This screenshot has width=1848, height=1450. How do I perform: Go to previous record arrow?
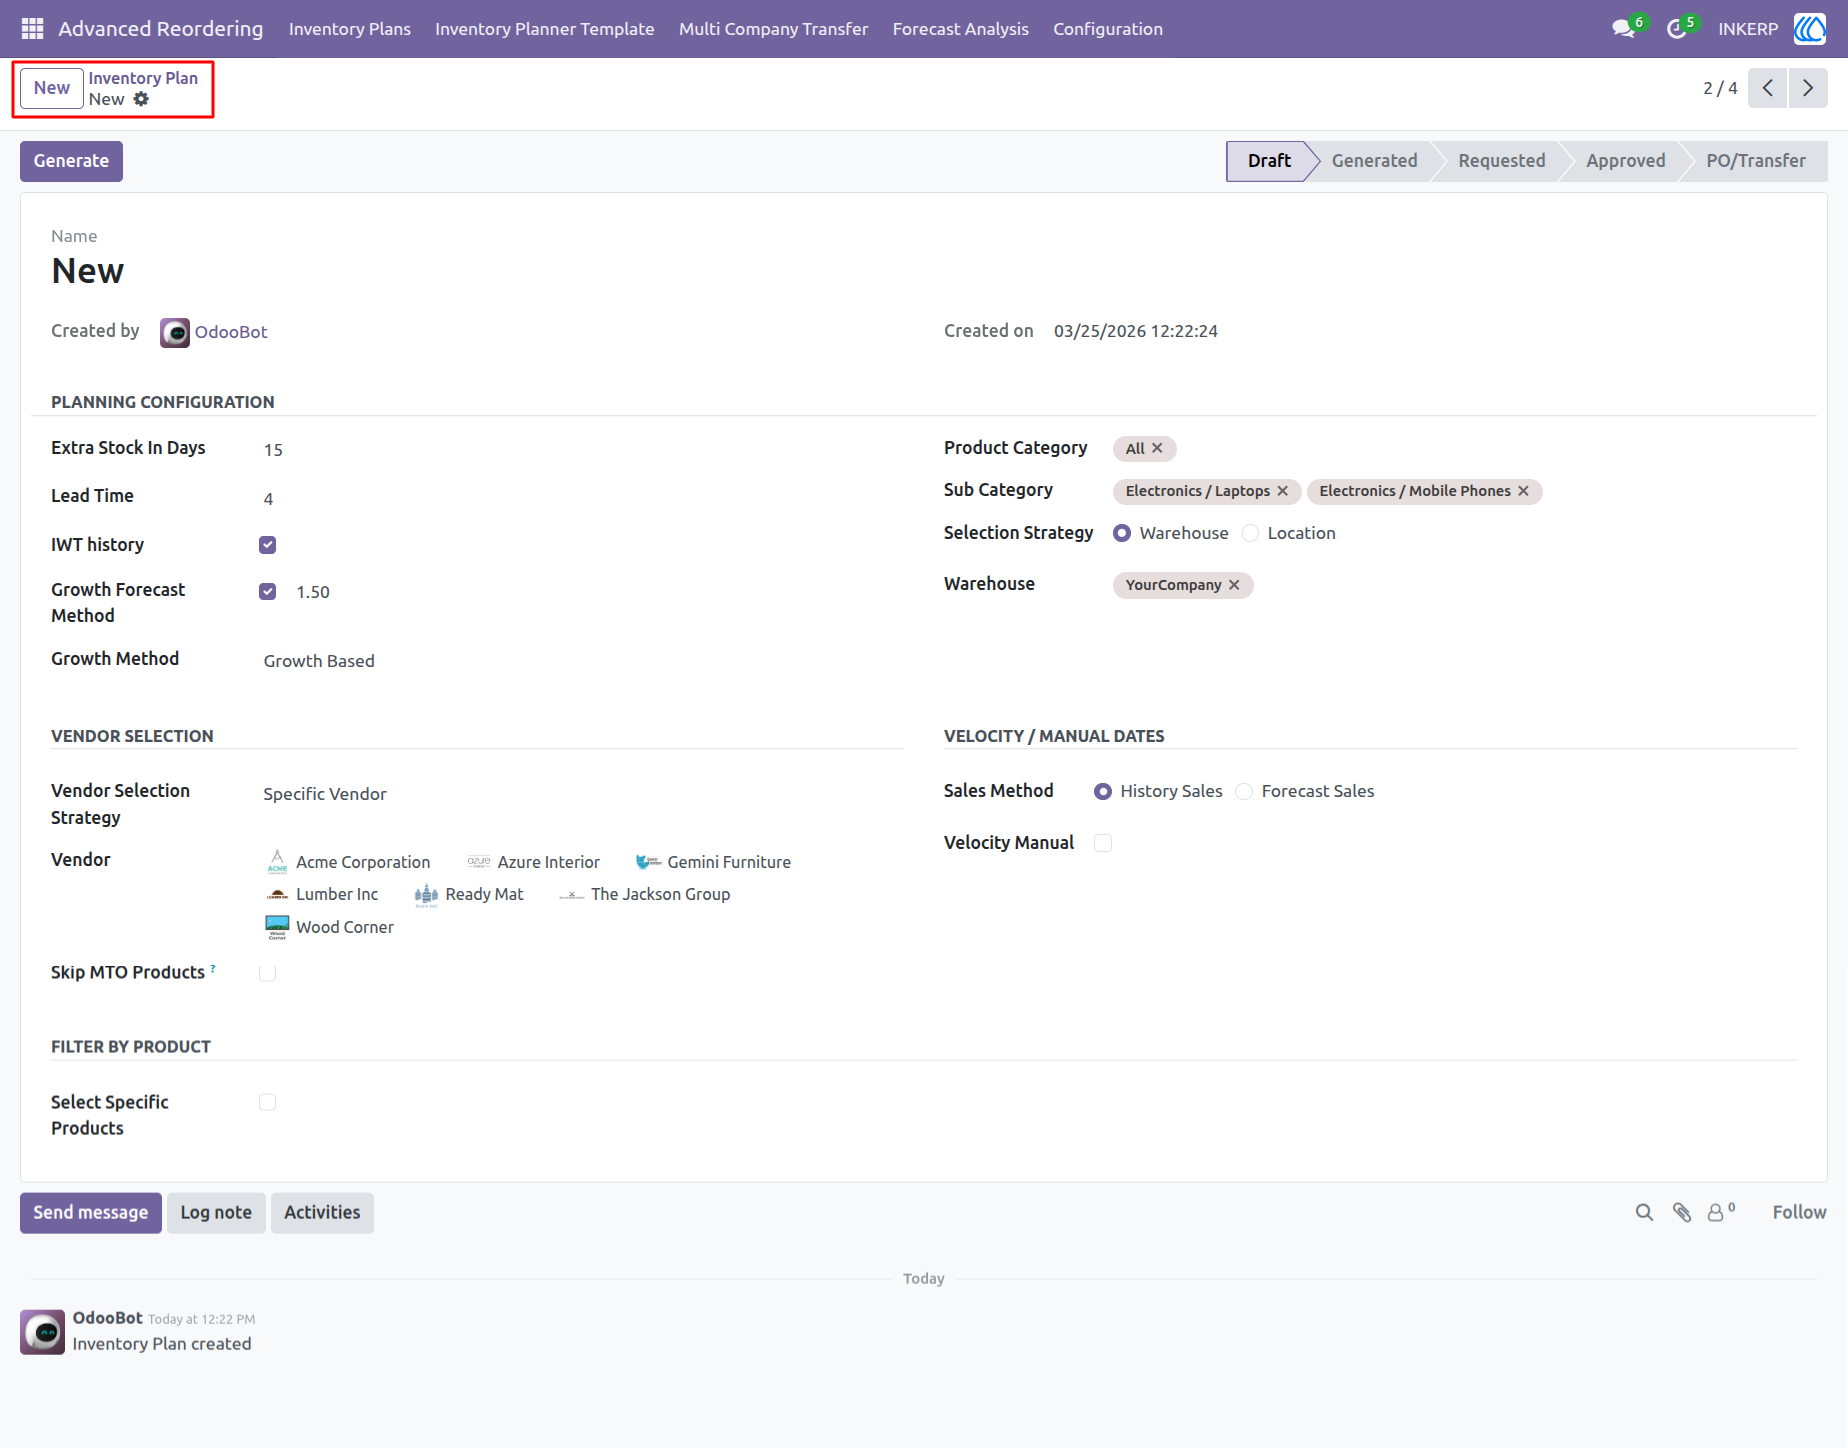[x=1768, y=88]
